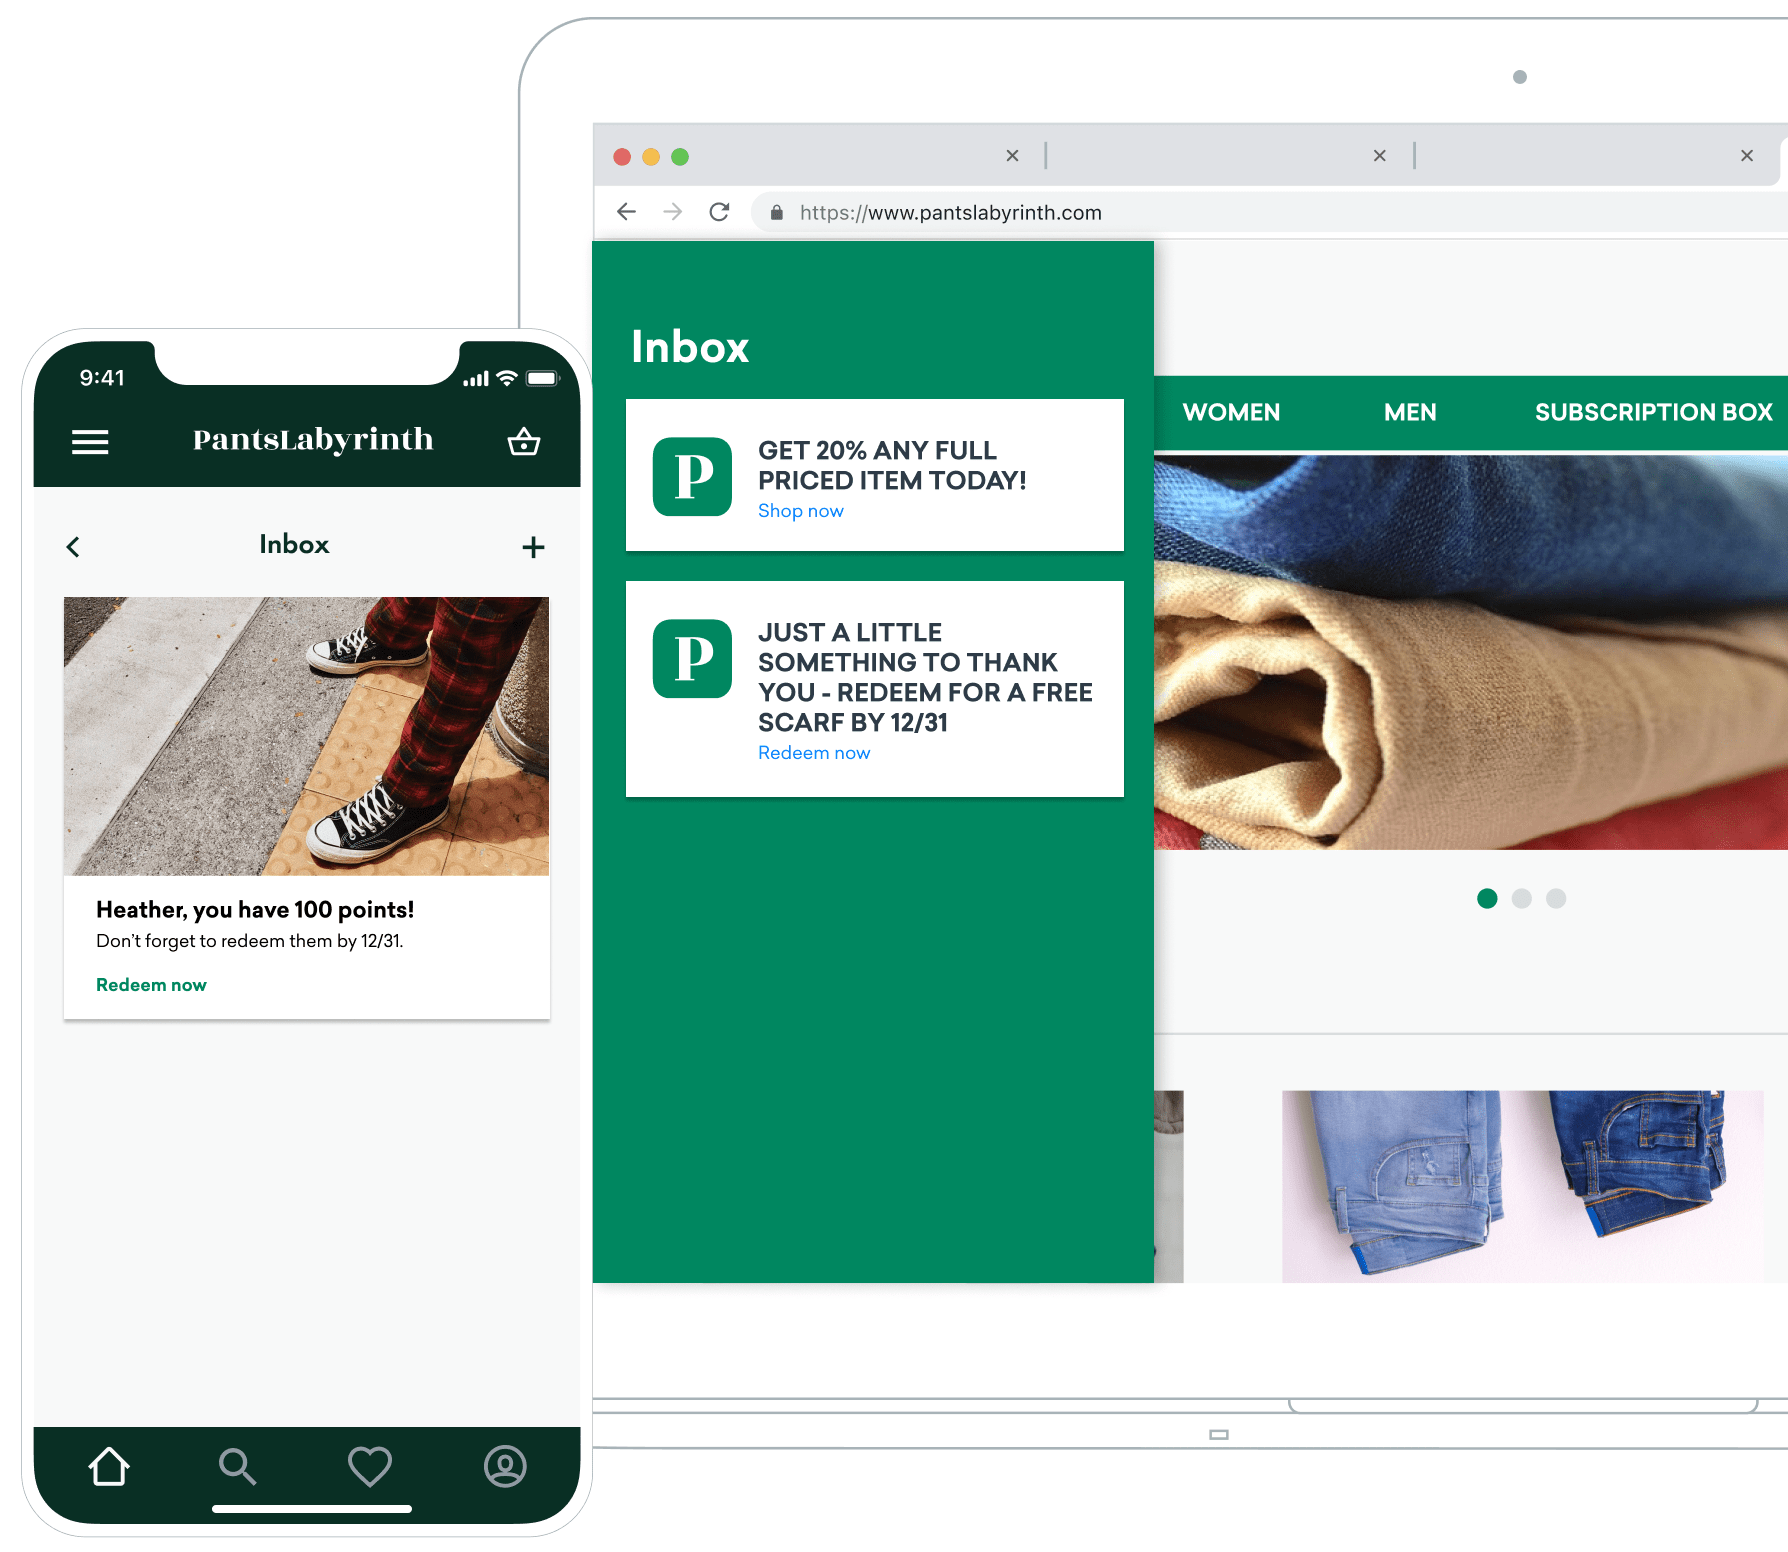Click the browser back arrow
The height and width of the screenshot is (1552, 1788).
[x=626, y=212]
